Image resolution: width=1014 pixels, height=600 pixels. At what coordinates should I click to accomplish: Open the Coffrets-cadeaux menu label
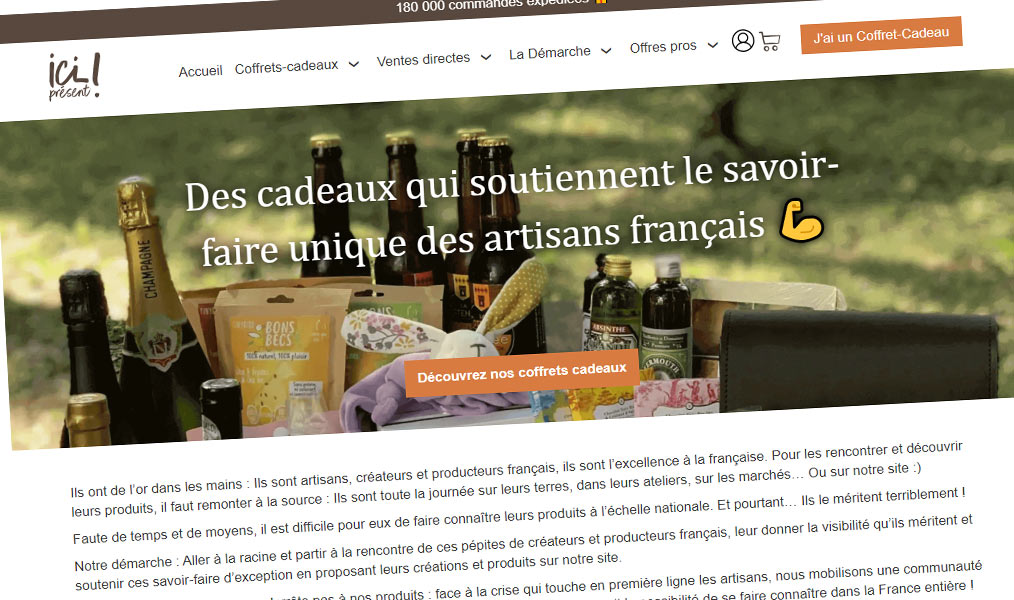point(286,67)
